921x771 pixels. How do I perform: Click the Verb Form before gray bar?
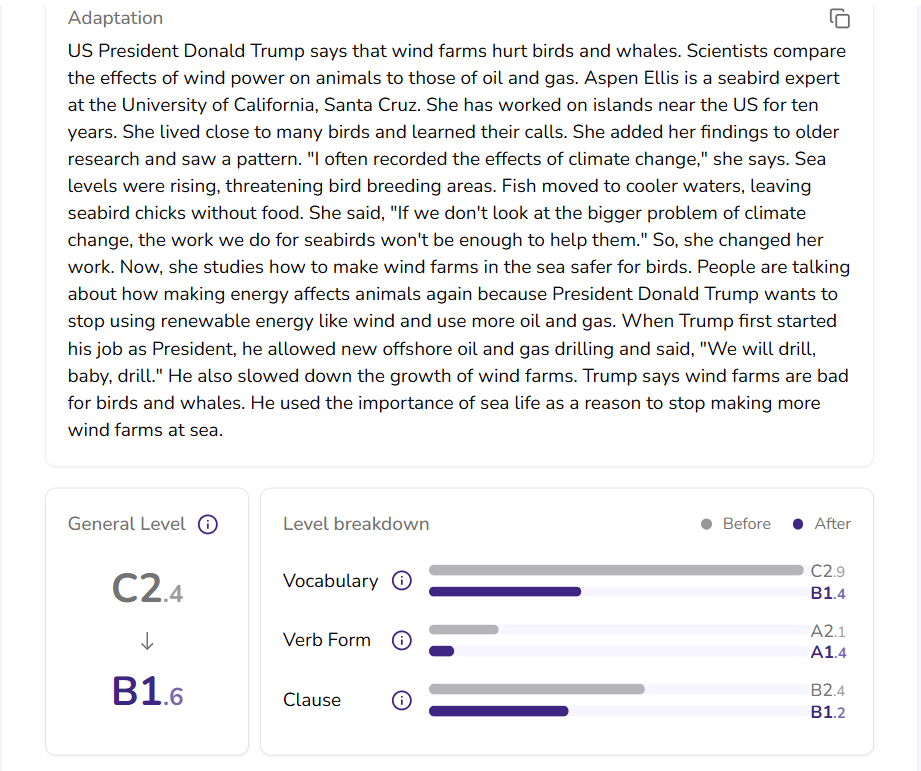(464, 630)
